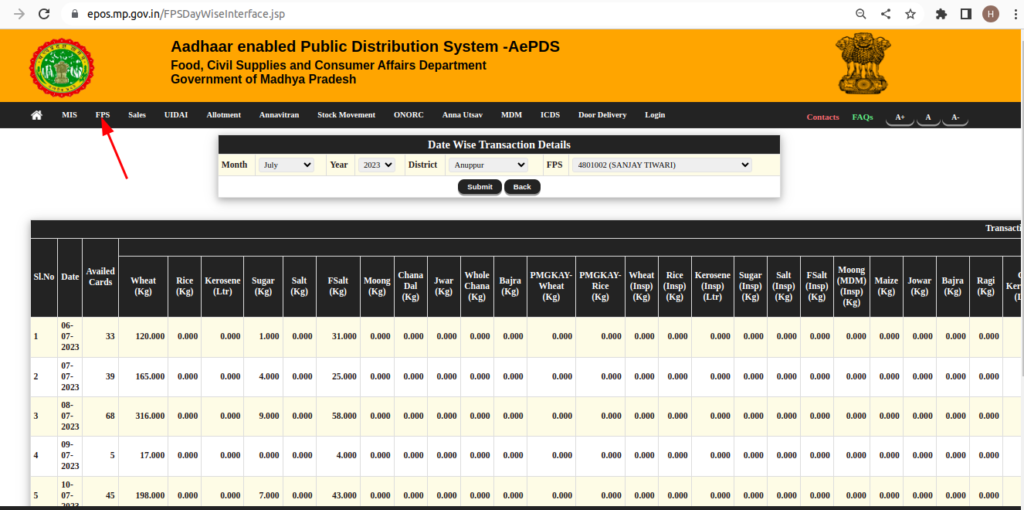
Task: Open the browser extensions puzzle icon
Action: pyautogui.click(x=941, y=14)
